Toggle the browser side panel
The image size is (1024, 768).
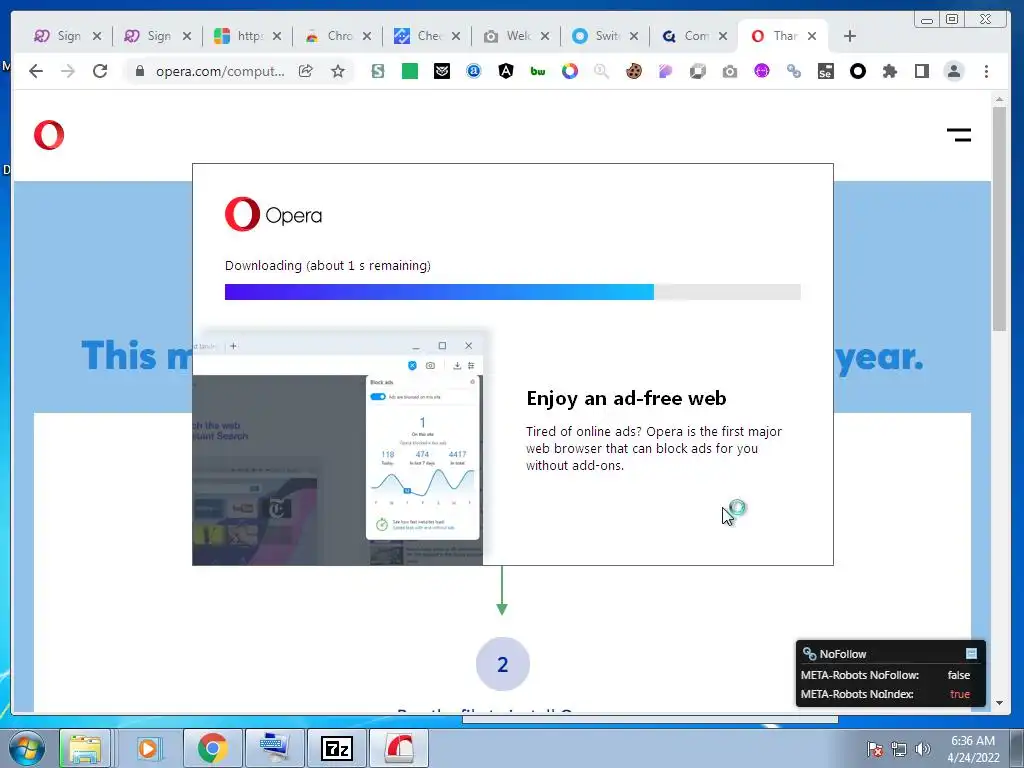pos(921,71)
